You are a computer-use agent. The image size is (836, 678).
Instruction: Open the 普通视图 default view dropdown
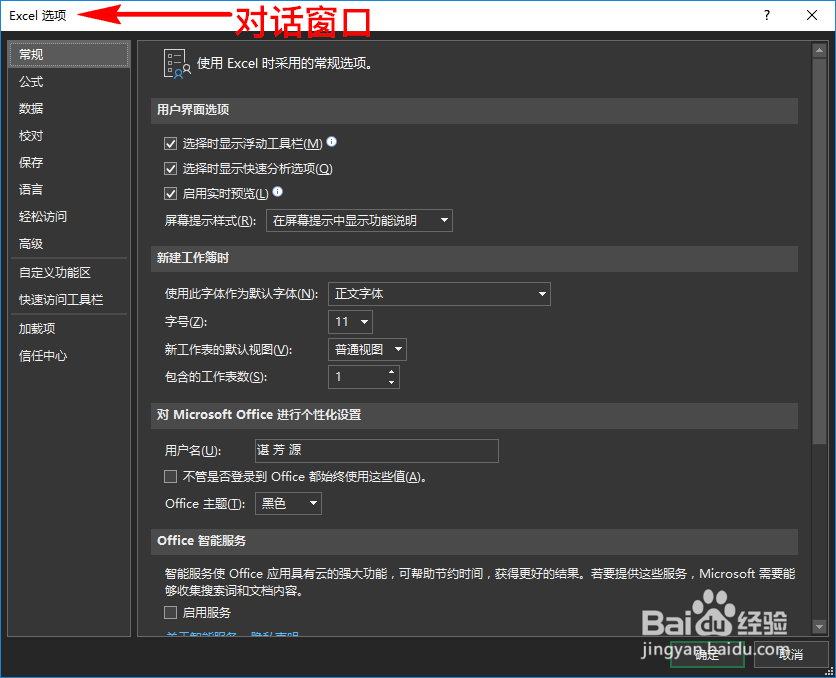click(367, 350)
